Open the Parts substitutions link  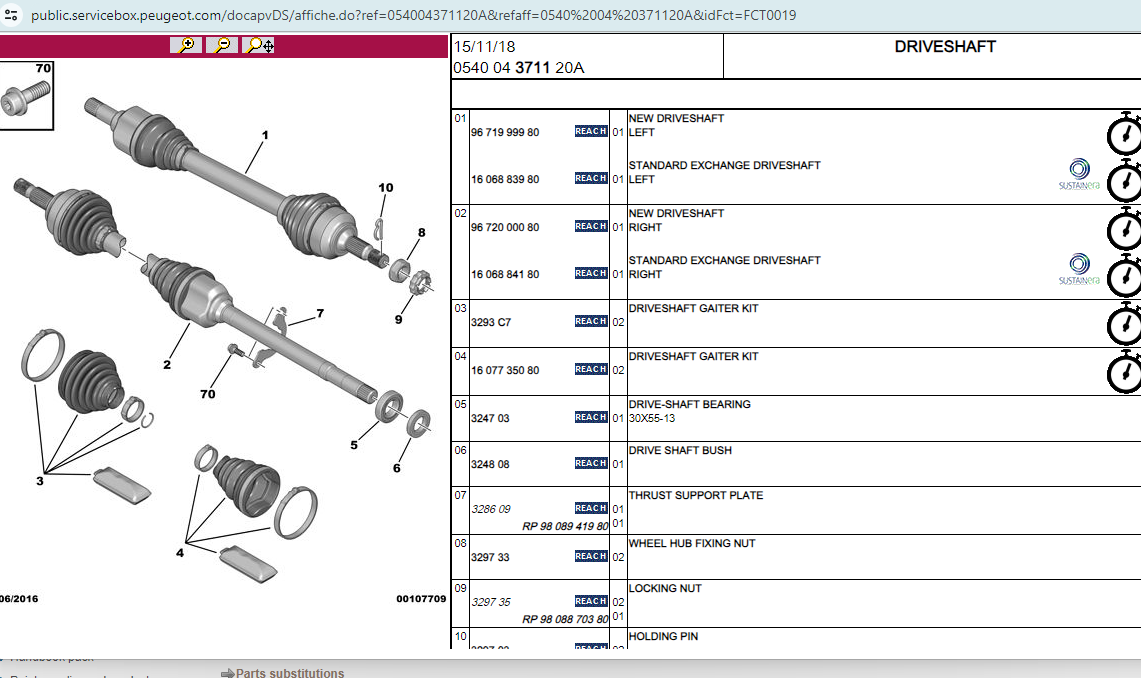[x=290, y=673]
